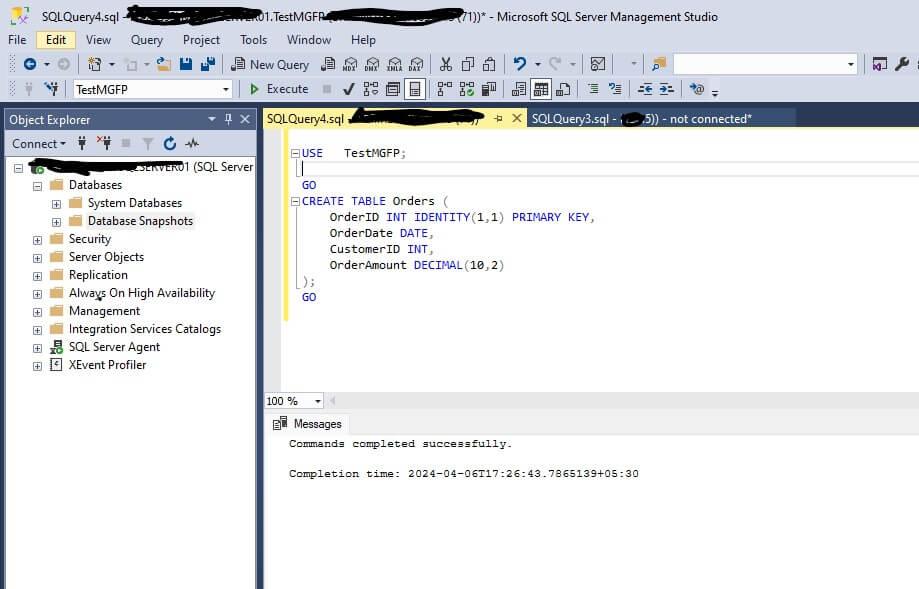
Task: Open a New Query window
Action: (x=270, y=64)
